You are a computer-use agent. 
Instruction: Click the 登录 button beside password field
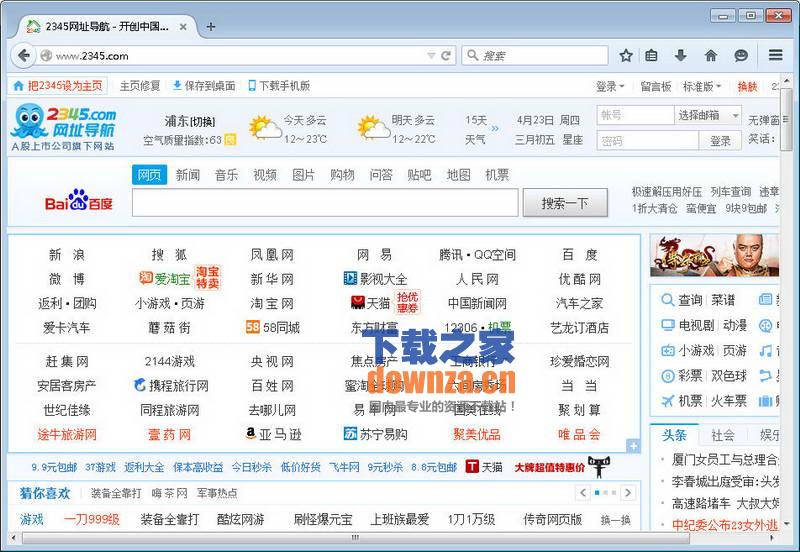coord(720,140)
